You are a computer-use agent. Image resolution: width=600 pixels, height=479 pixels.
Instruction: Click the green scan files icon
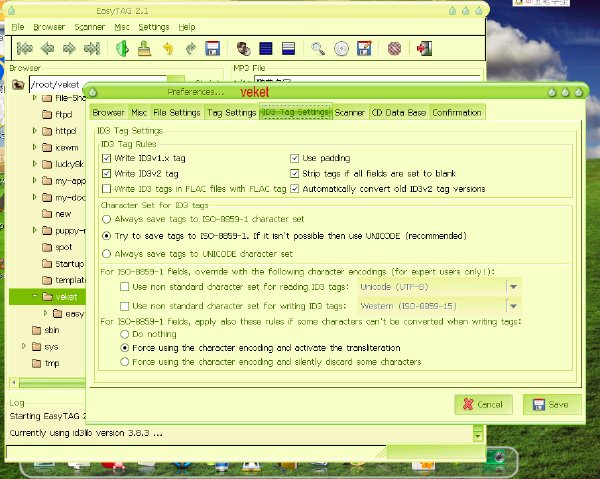click(x=122, y=49)
